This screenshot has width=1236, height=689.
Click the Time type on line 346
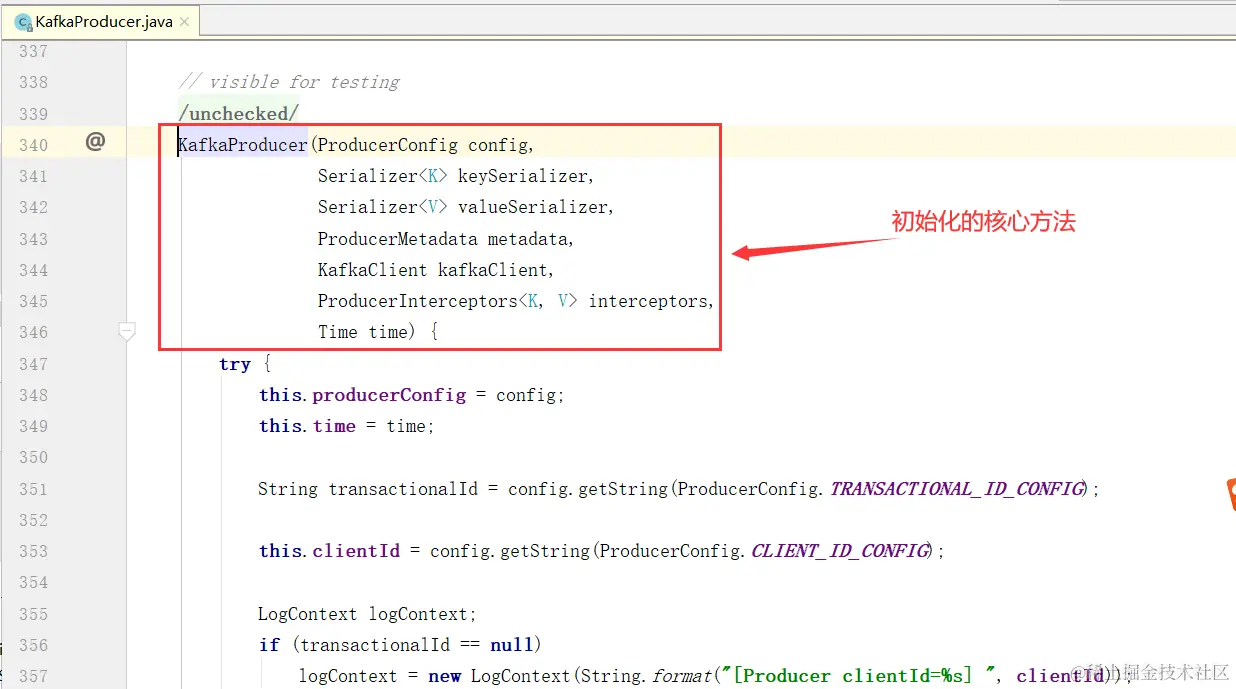coord(338,332)
